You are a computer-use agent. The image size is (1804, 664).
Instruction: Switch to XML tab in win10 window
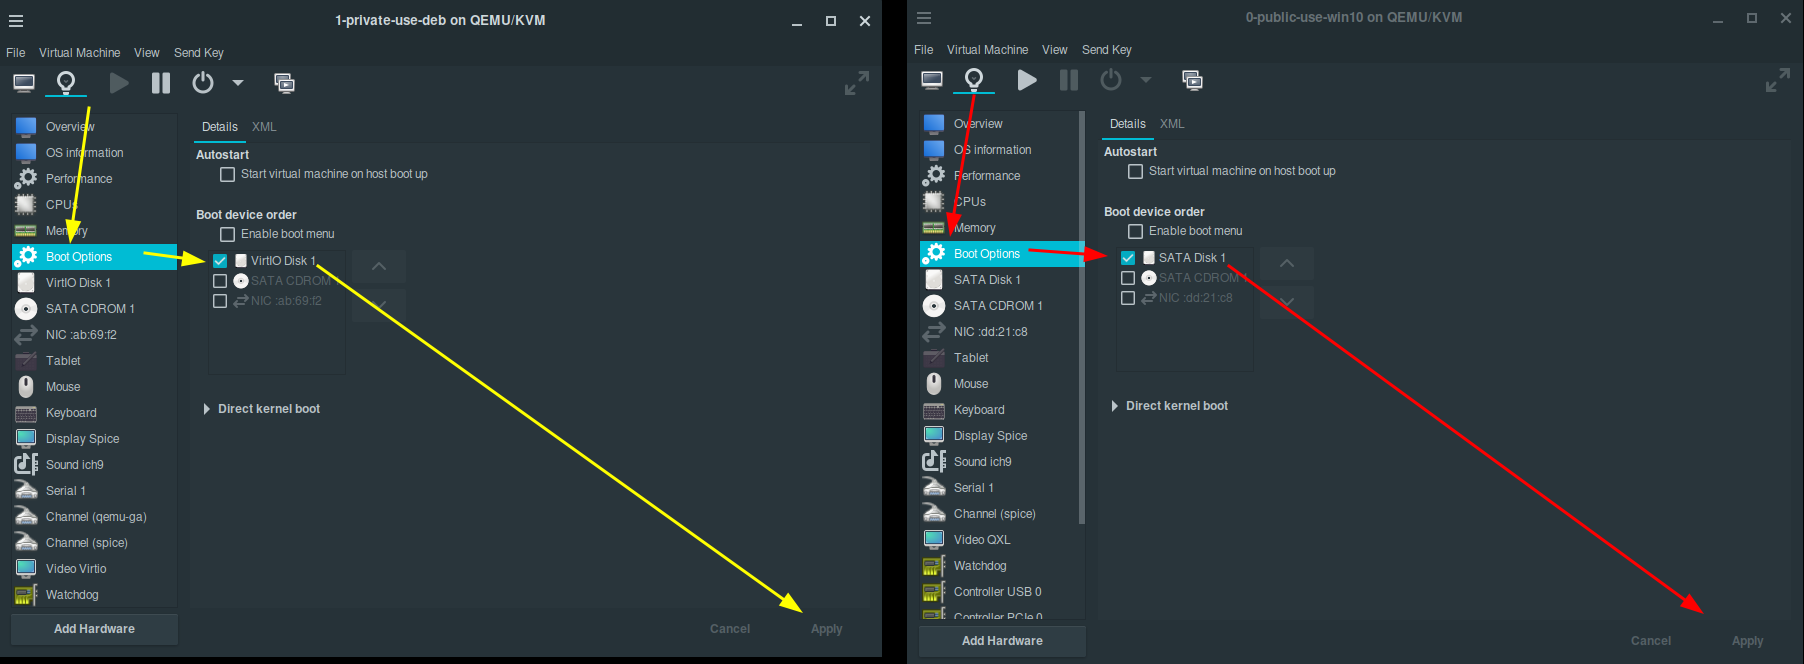click(1172, 124)
